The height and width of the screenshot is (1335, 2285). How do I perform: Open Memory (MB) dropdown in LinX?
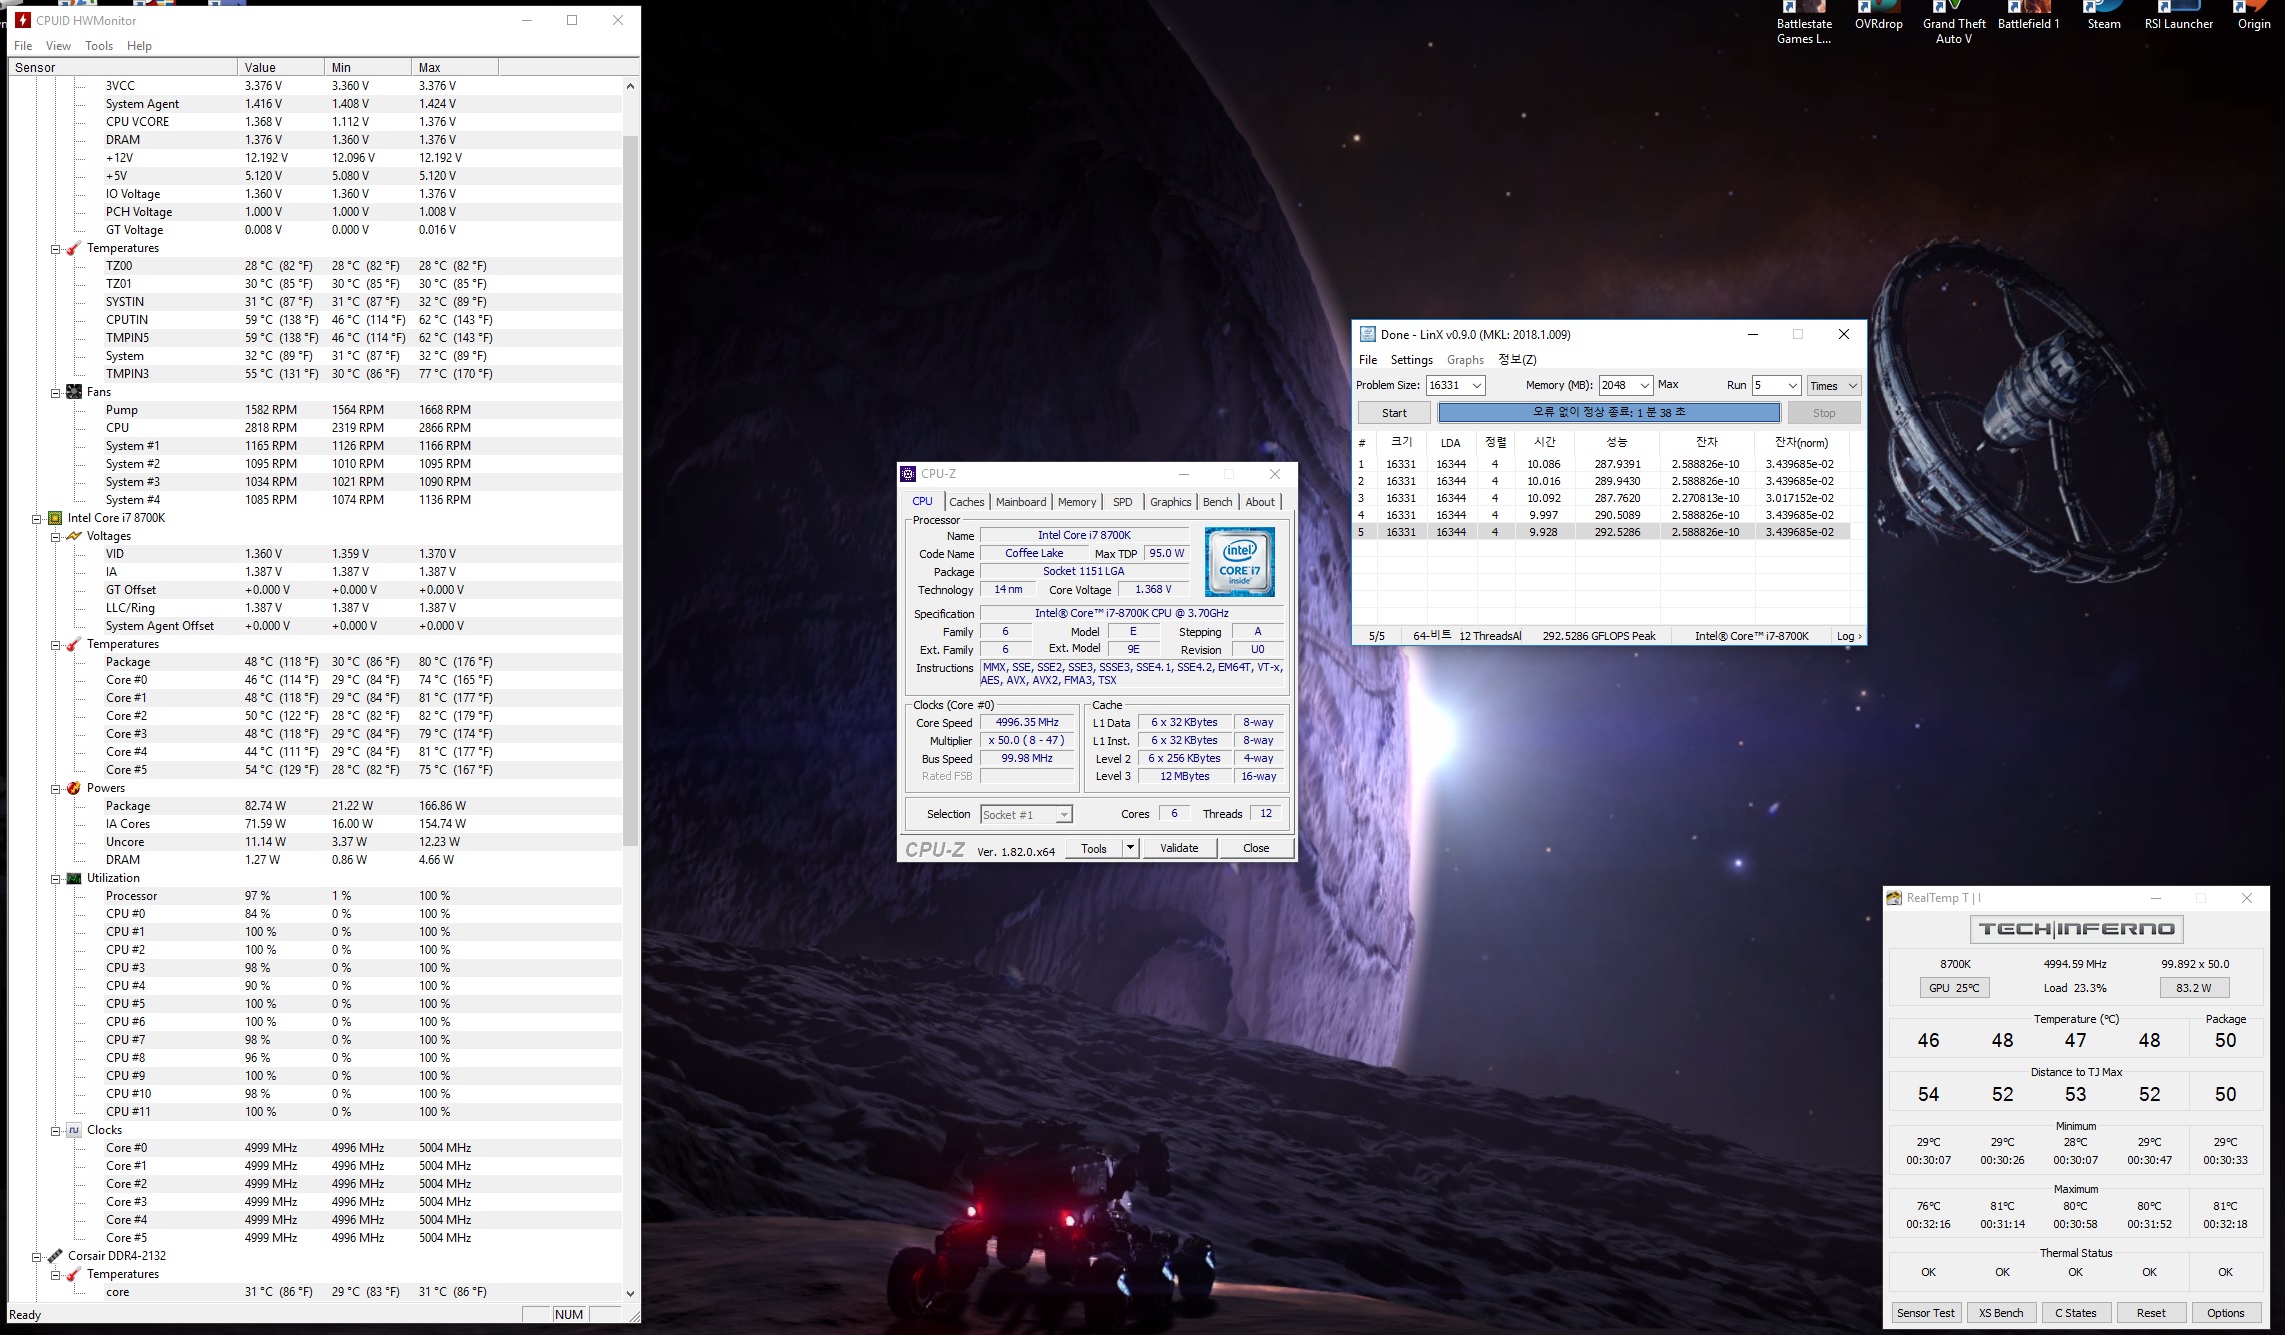(x=1644, y=386)
